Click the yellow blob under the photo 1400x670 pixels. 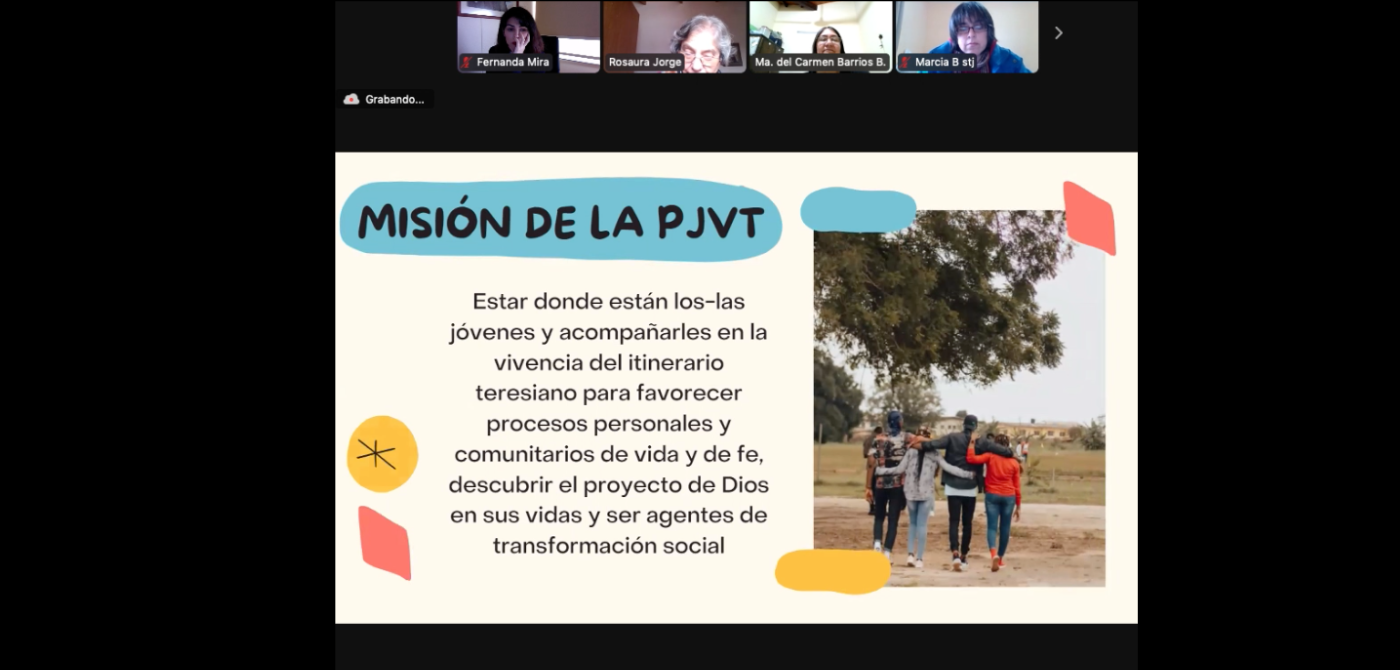tap(832, 571)
